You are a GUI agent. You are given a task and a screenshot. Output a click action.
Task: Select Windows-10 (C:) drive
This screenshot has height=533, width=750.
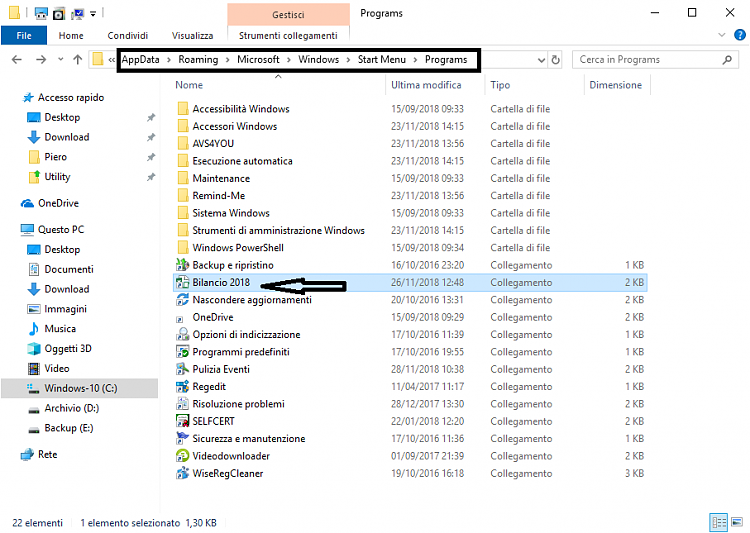pyautogui.click(x=80, y=388)
